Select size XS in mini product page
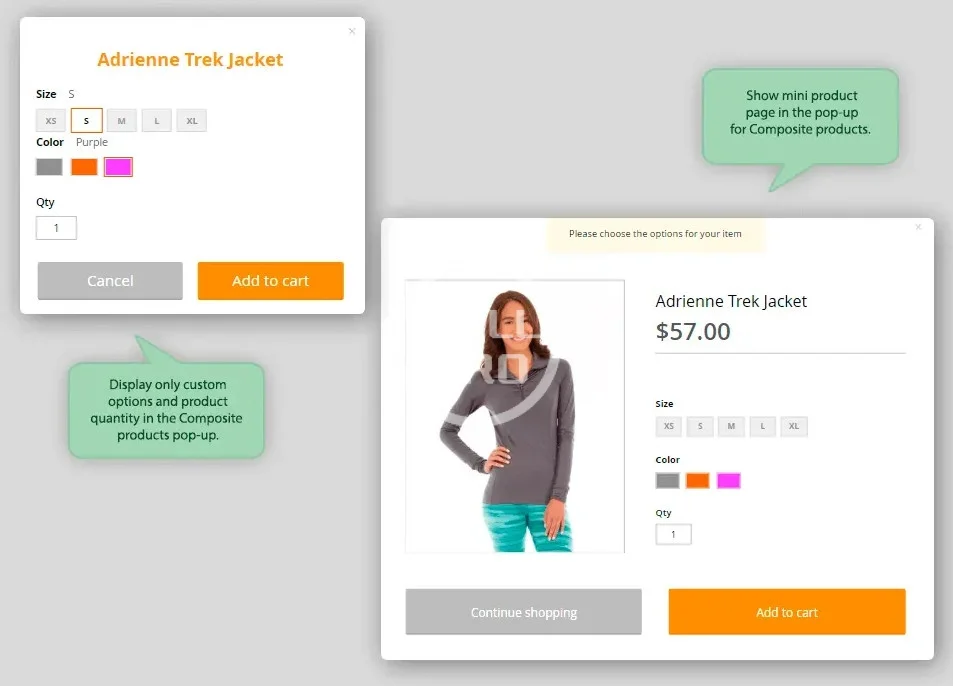Screen dimensions: 953x686 (x=669, y=427)
